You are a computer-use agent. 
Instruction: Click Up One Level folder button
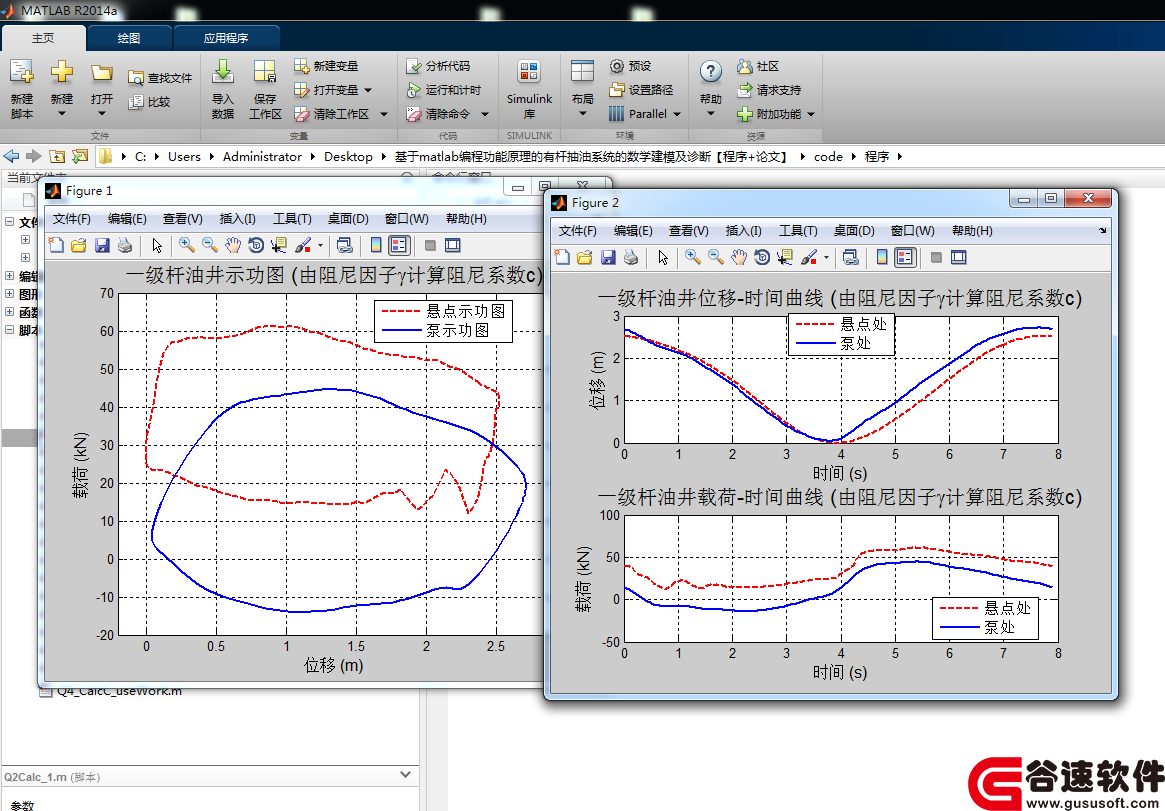(56, 156)
